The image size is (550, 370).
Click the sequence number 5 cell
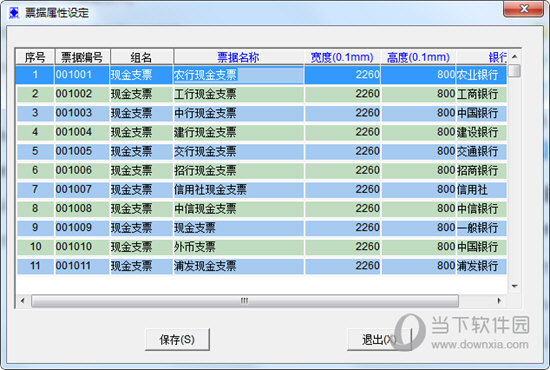(35, 151)
